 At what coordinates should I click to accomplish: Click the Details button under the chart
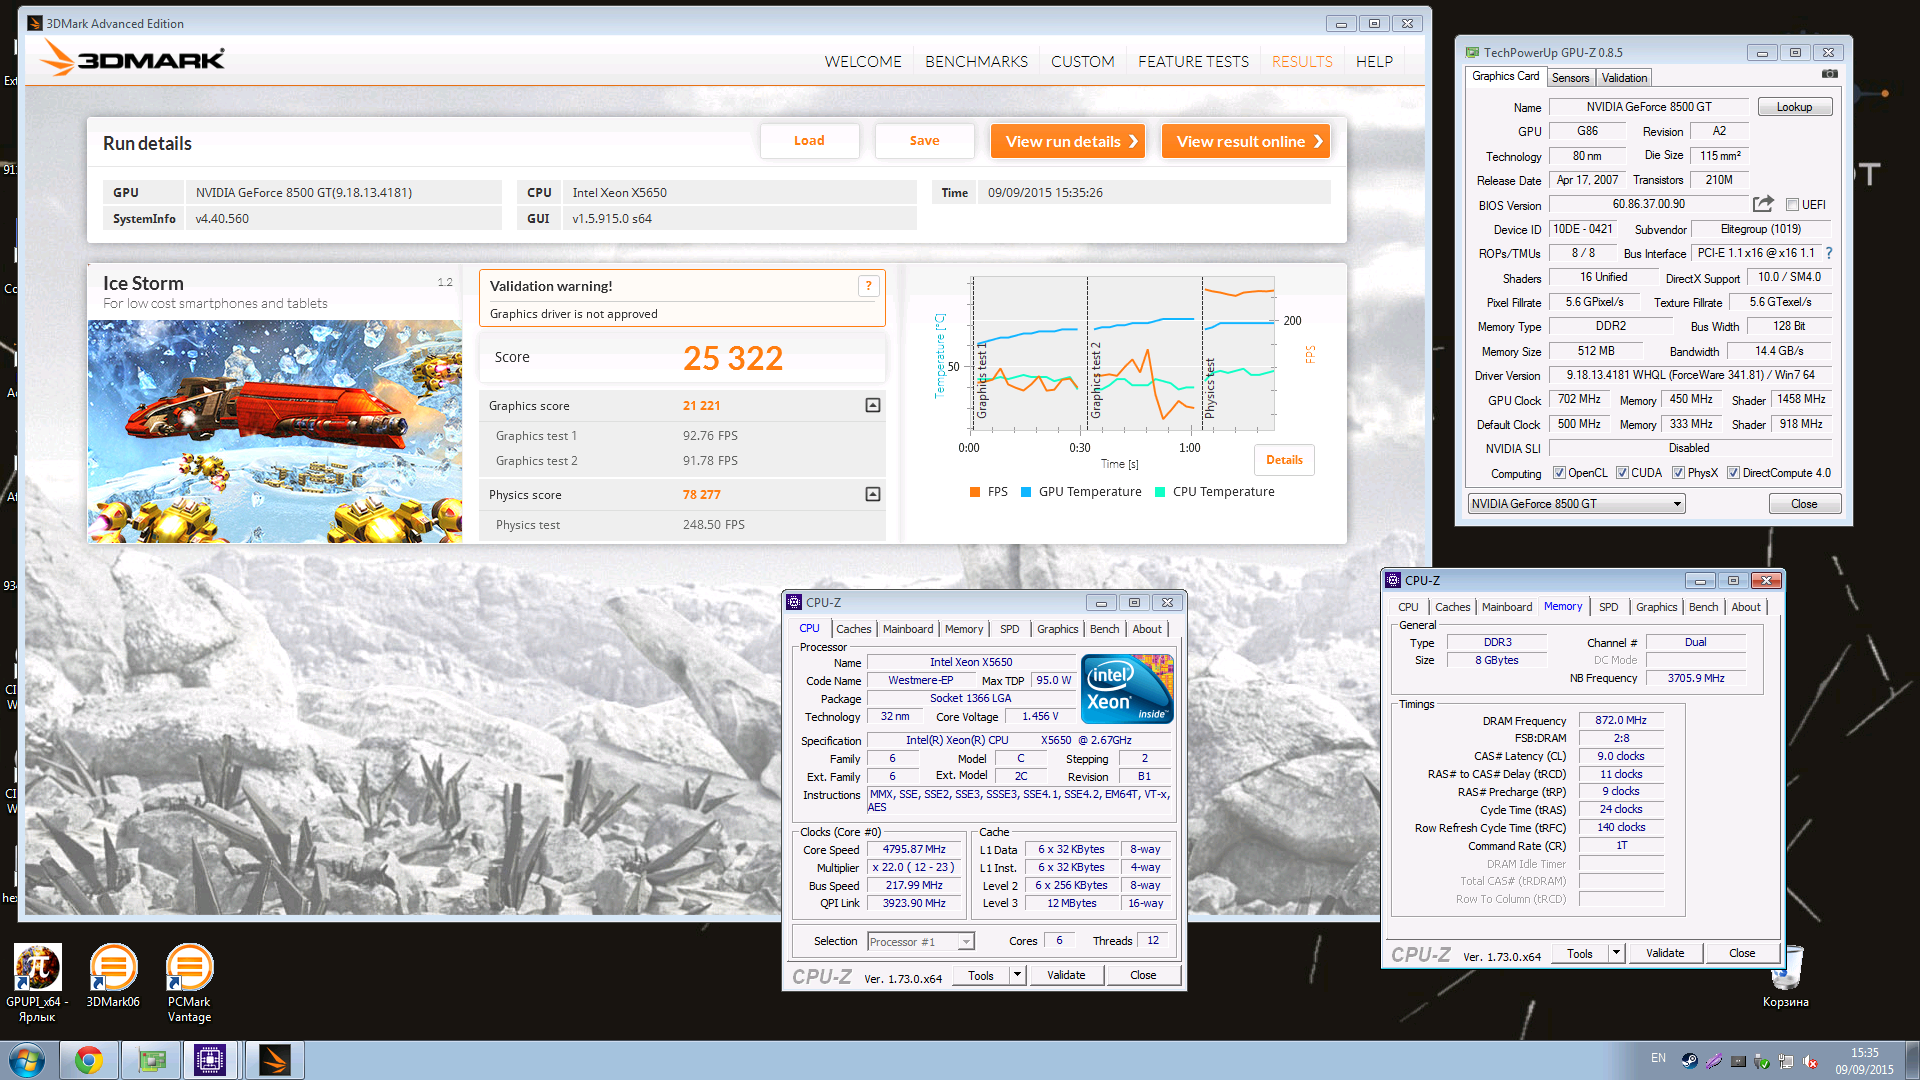pyautogui.click(x=1284, y=460)
